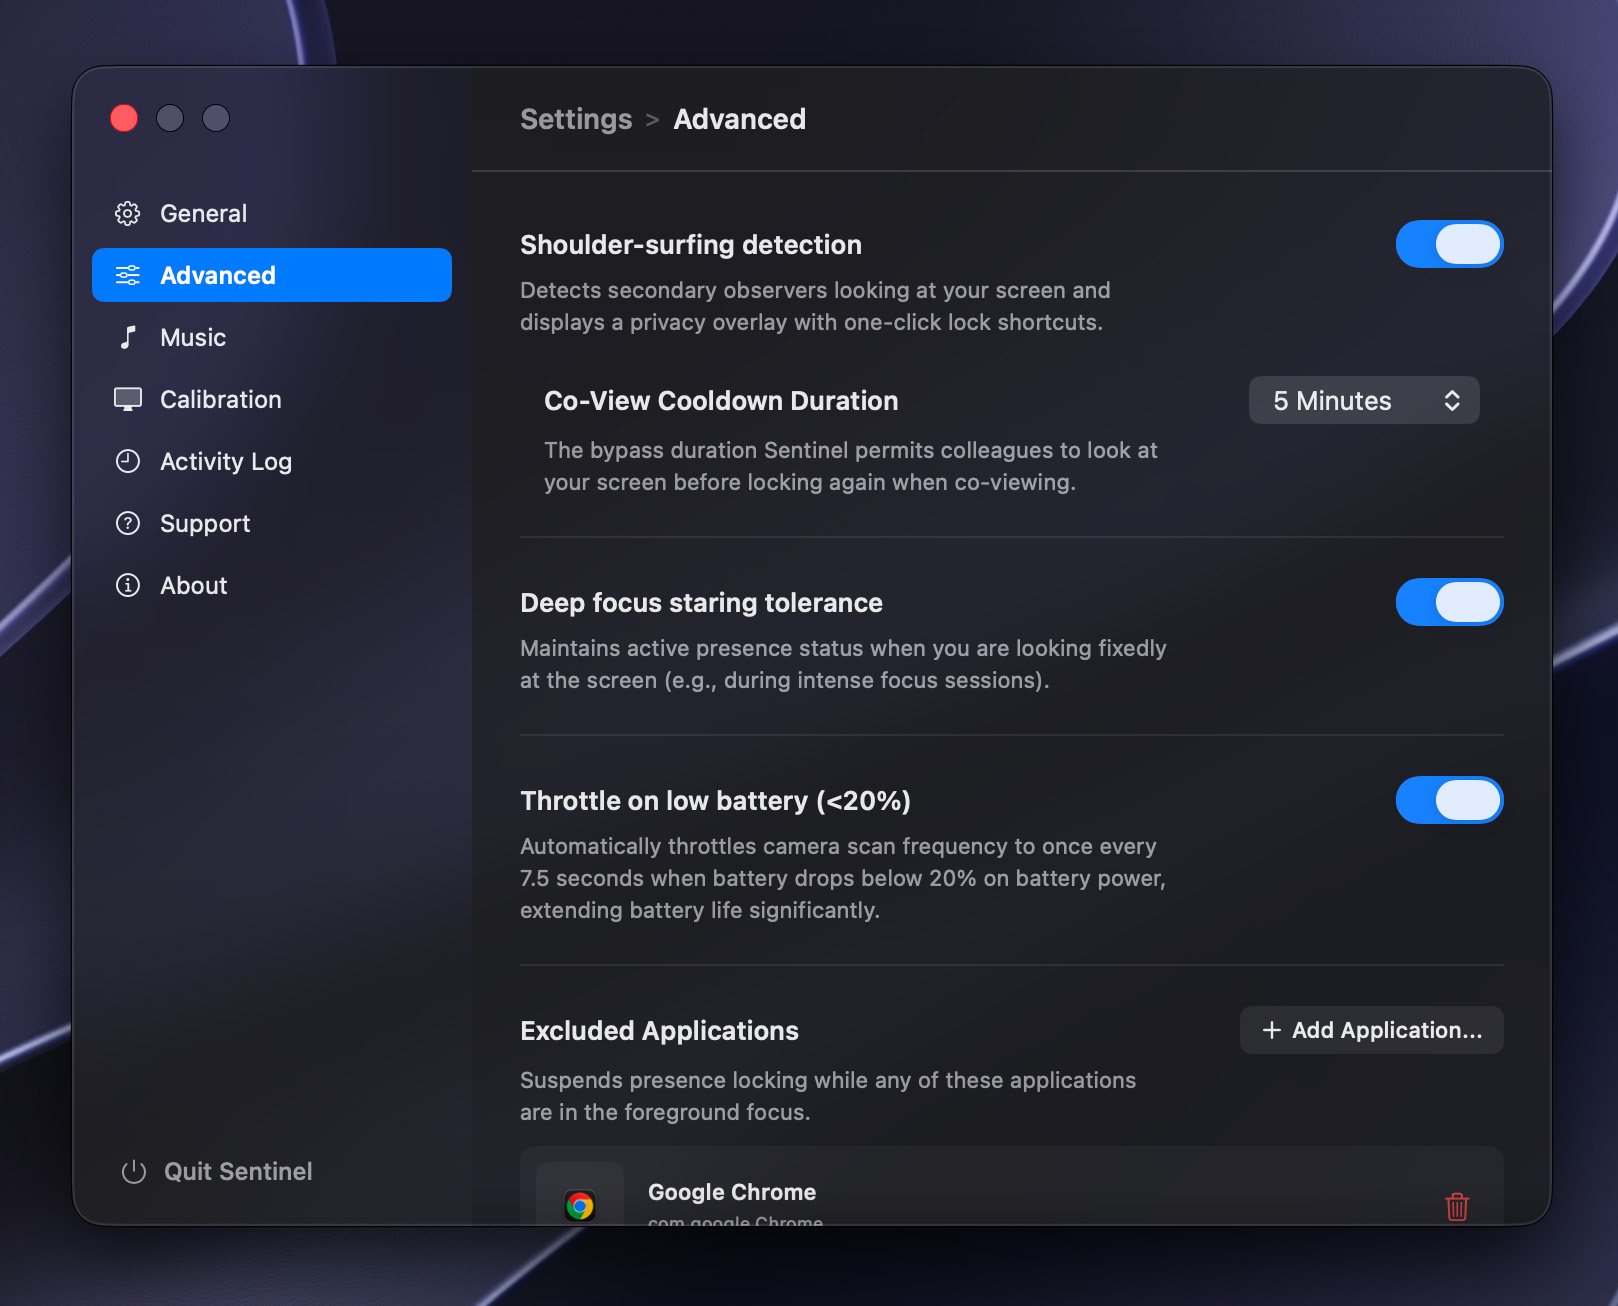Open the General settings section

point(272,213)
